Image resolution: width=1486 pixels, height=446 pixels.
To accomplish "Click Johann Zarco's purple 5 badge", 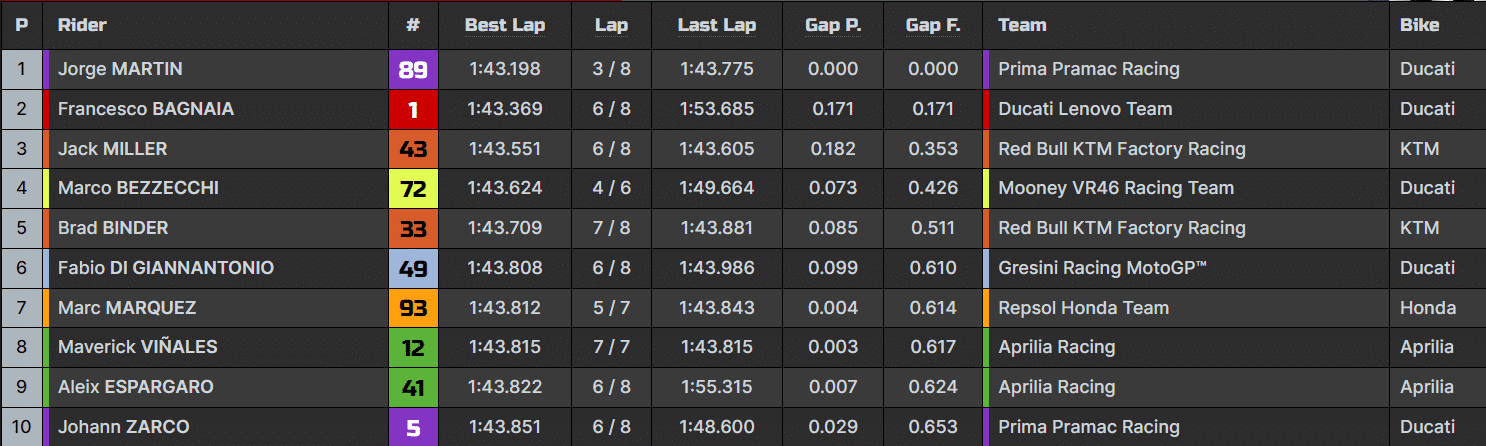I will point(413,427).
